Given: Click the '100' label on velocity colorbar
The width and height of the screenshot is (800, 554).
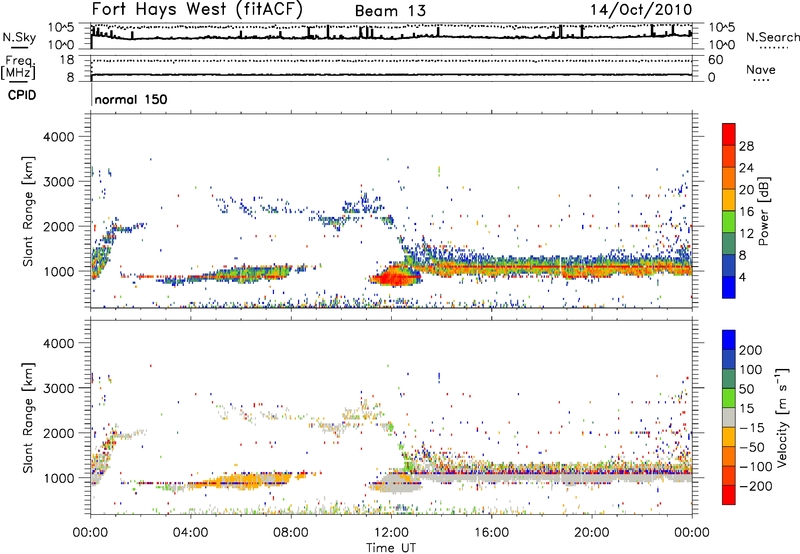Looking at the screenshot, I should pos(751,370).
